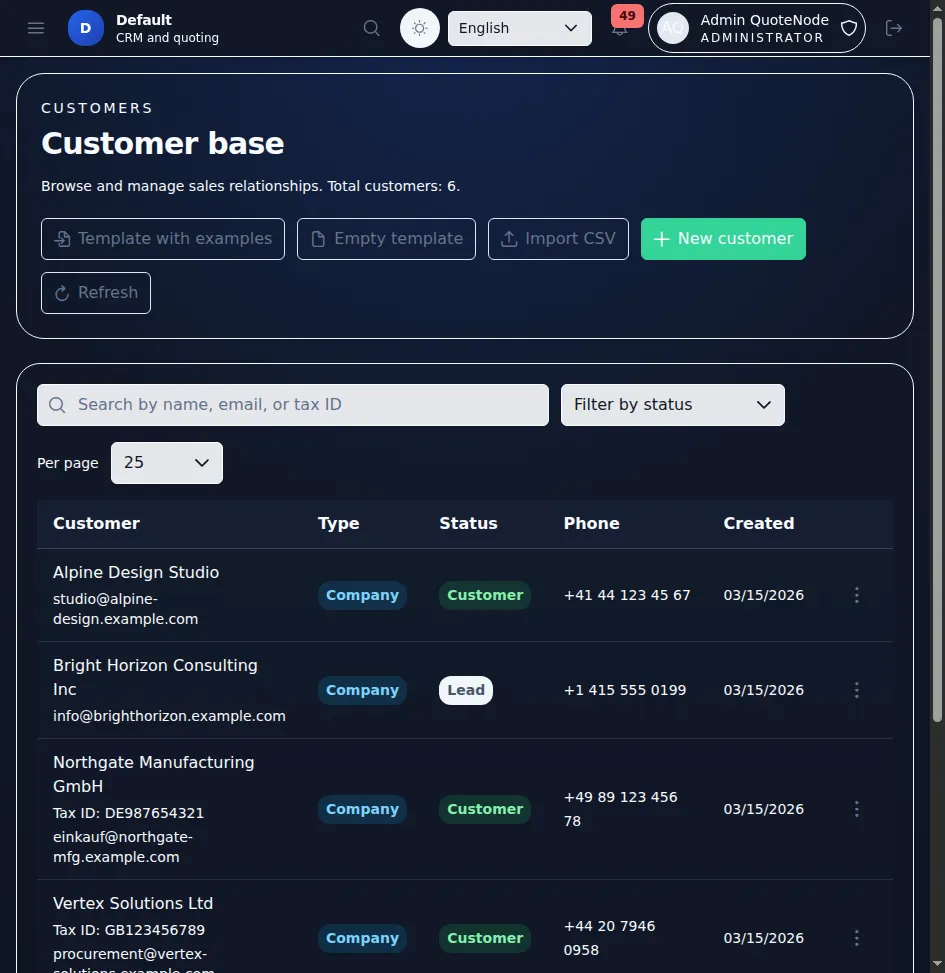
Task: Open the Filter by status dropdown
Action: click(x=672, y=404)
